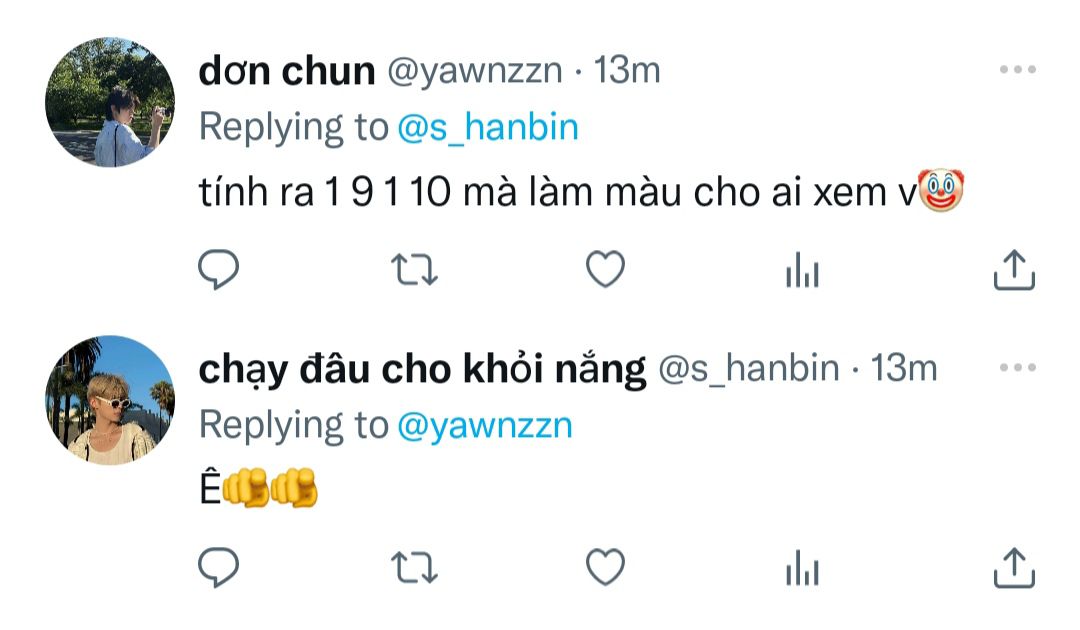Open more options for @s_hanbin's tweet
This screenshot has height=630, width=1080.
click(x=1018, y=368)
